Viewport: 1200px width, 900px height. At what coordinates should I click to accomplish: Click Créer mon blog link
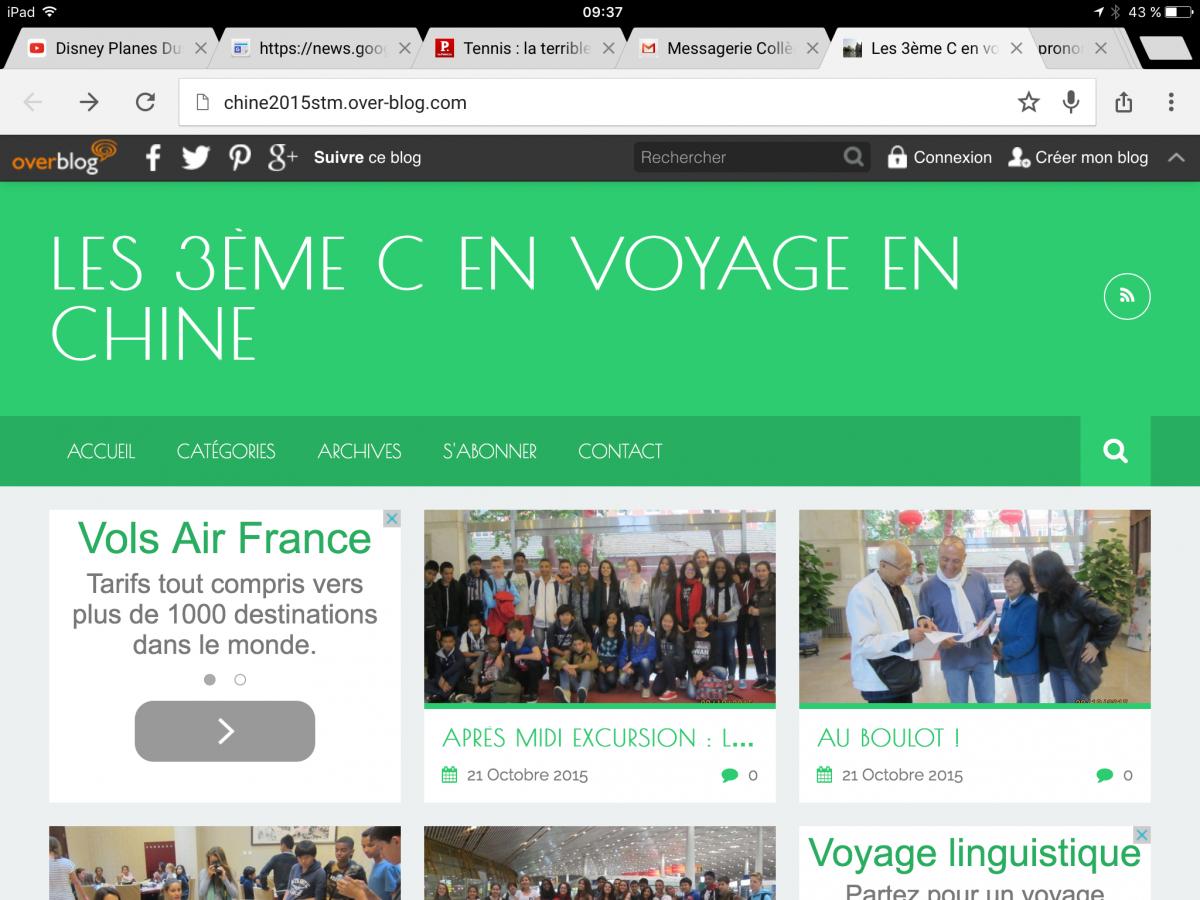[x=1079, y=157]
